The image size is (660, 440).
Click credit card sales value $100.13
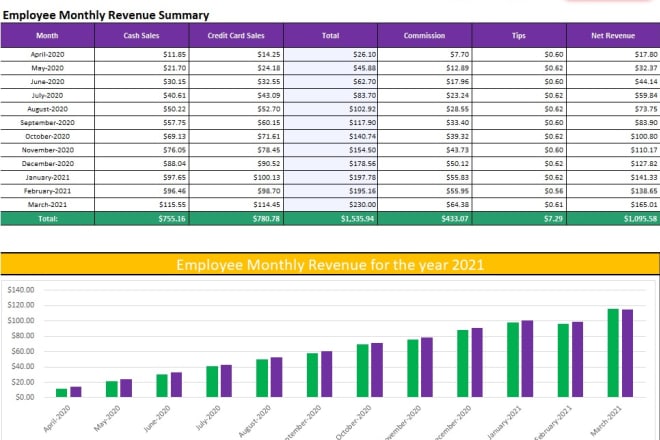pyautogui.click(x=266, y=177)
